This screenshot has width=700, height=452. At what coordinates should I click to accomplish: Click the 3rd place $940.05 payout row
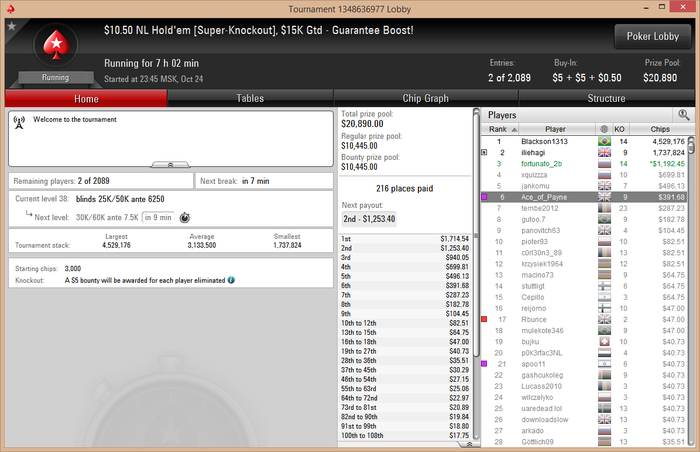(x=405, y=257)
